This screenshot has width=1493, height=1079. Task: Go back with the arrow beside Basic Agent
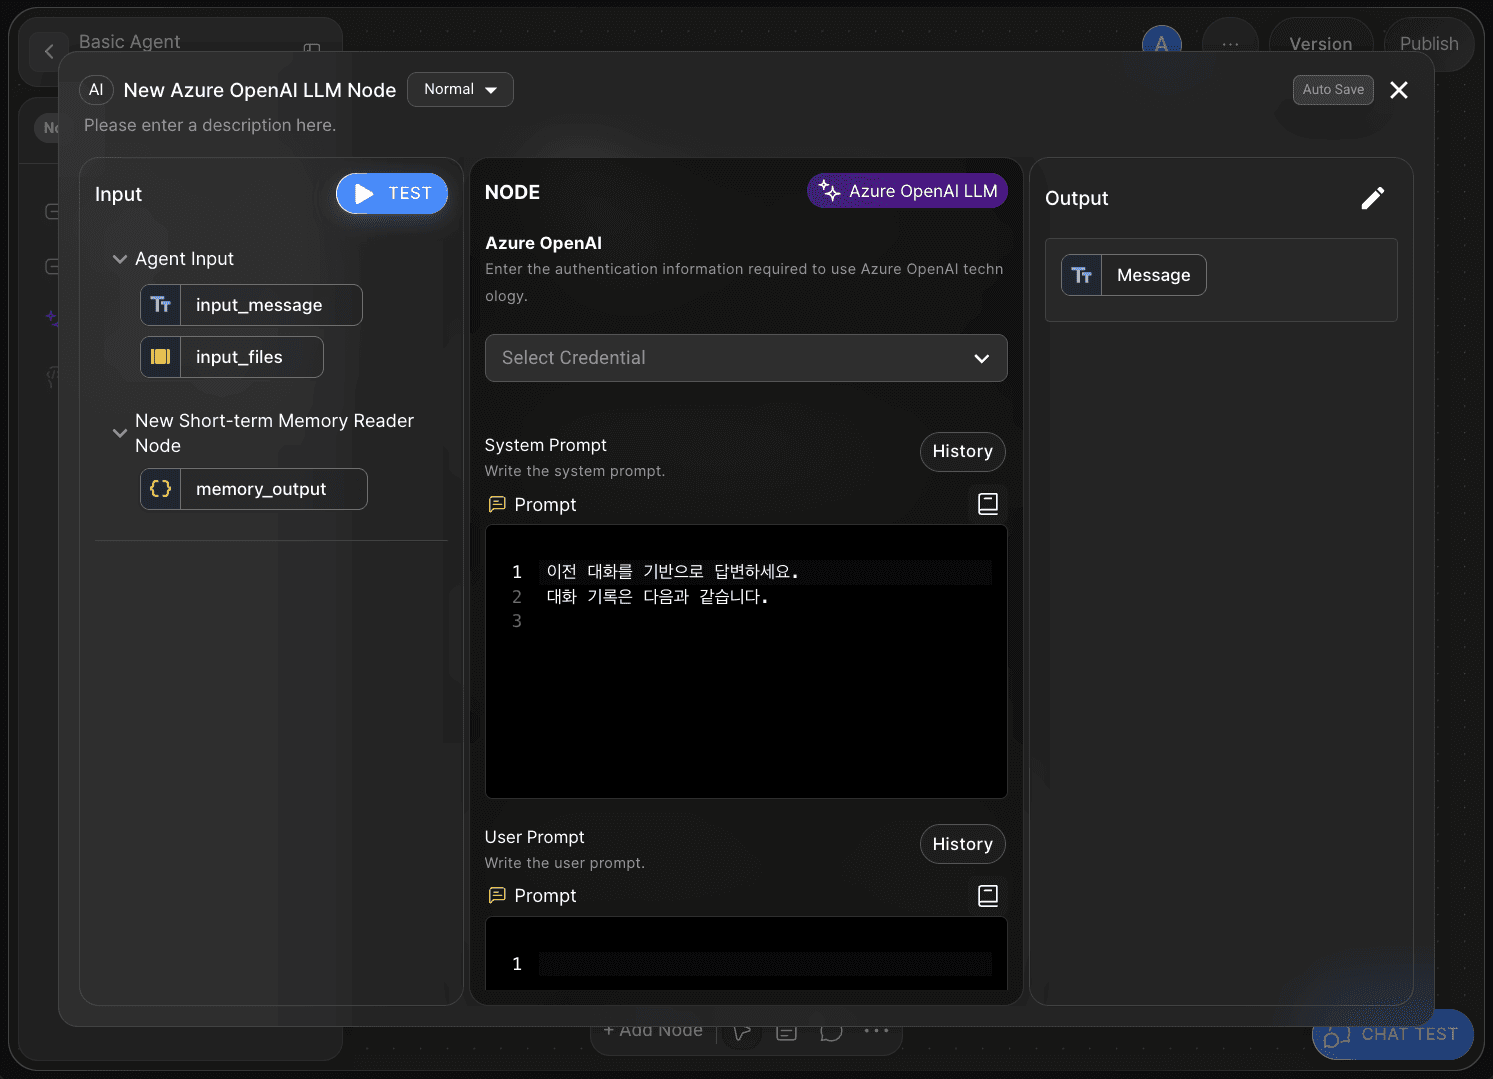[49, 51]
